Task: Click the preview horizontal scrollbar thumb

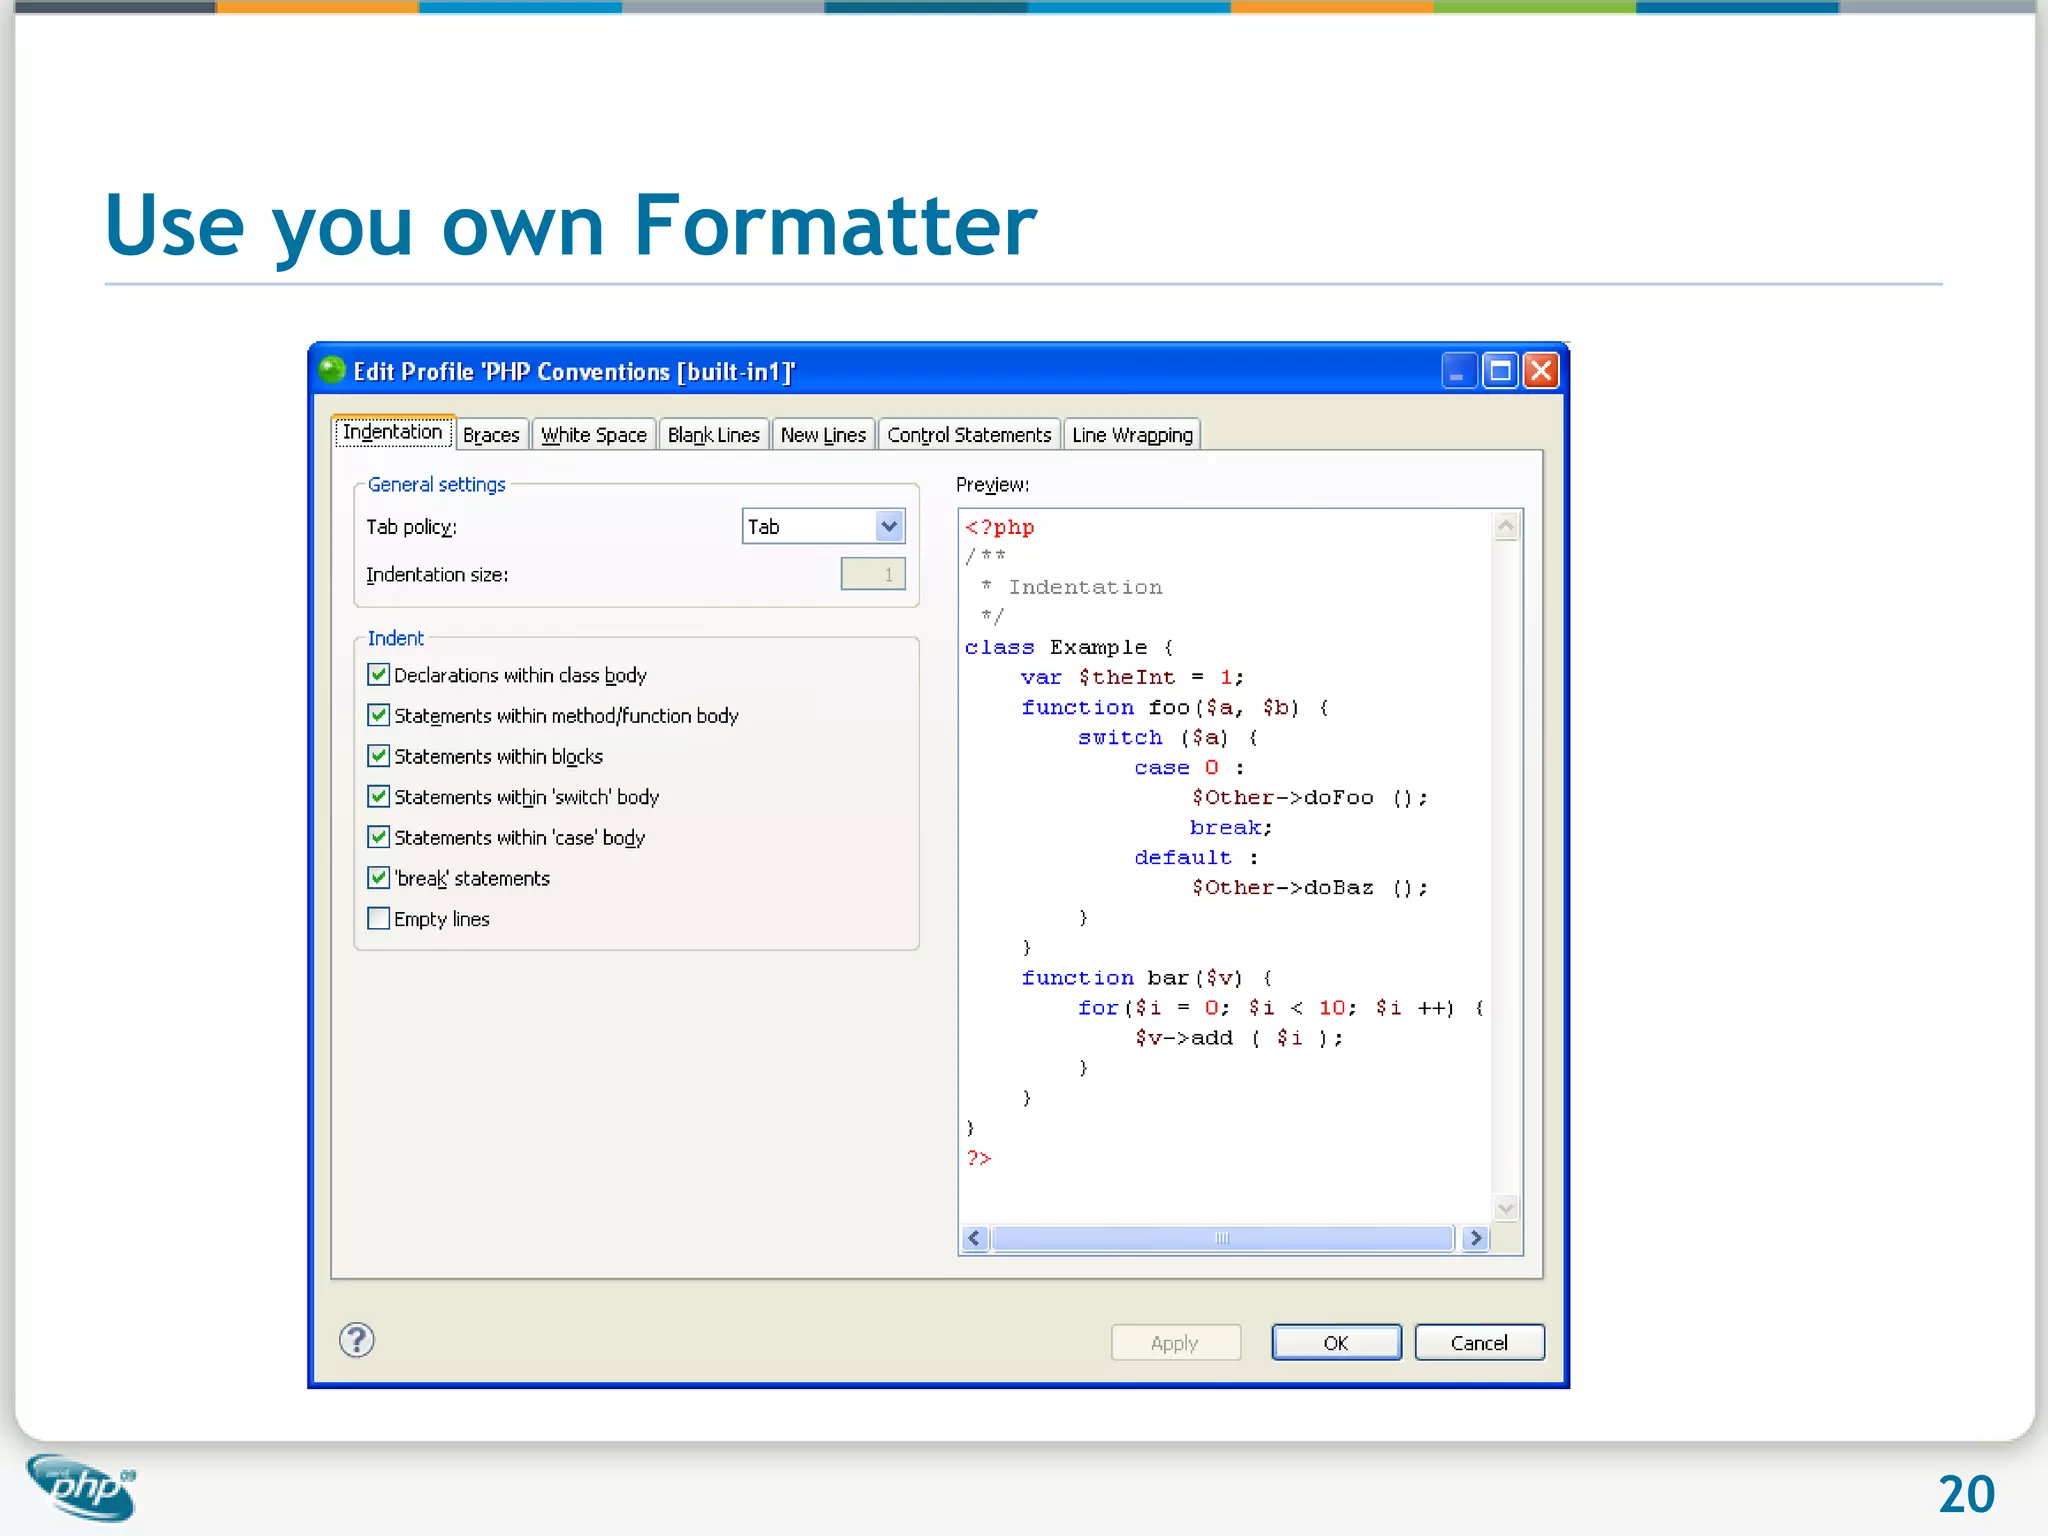Action: (1222, 1238)
